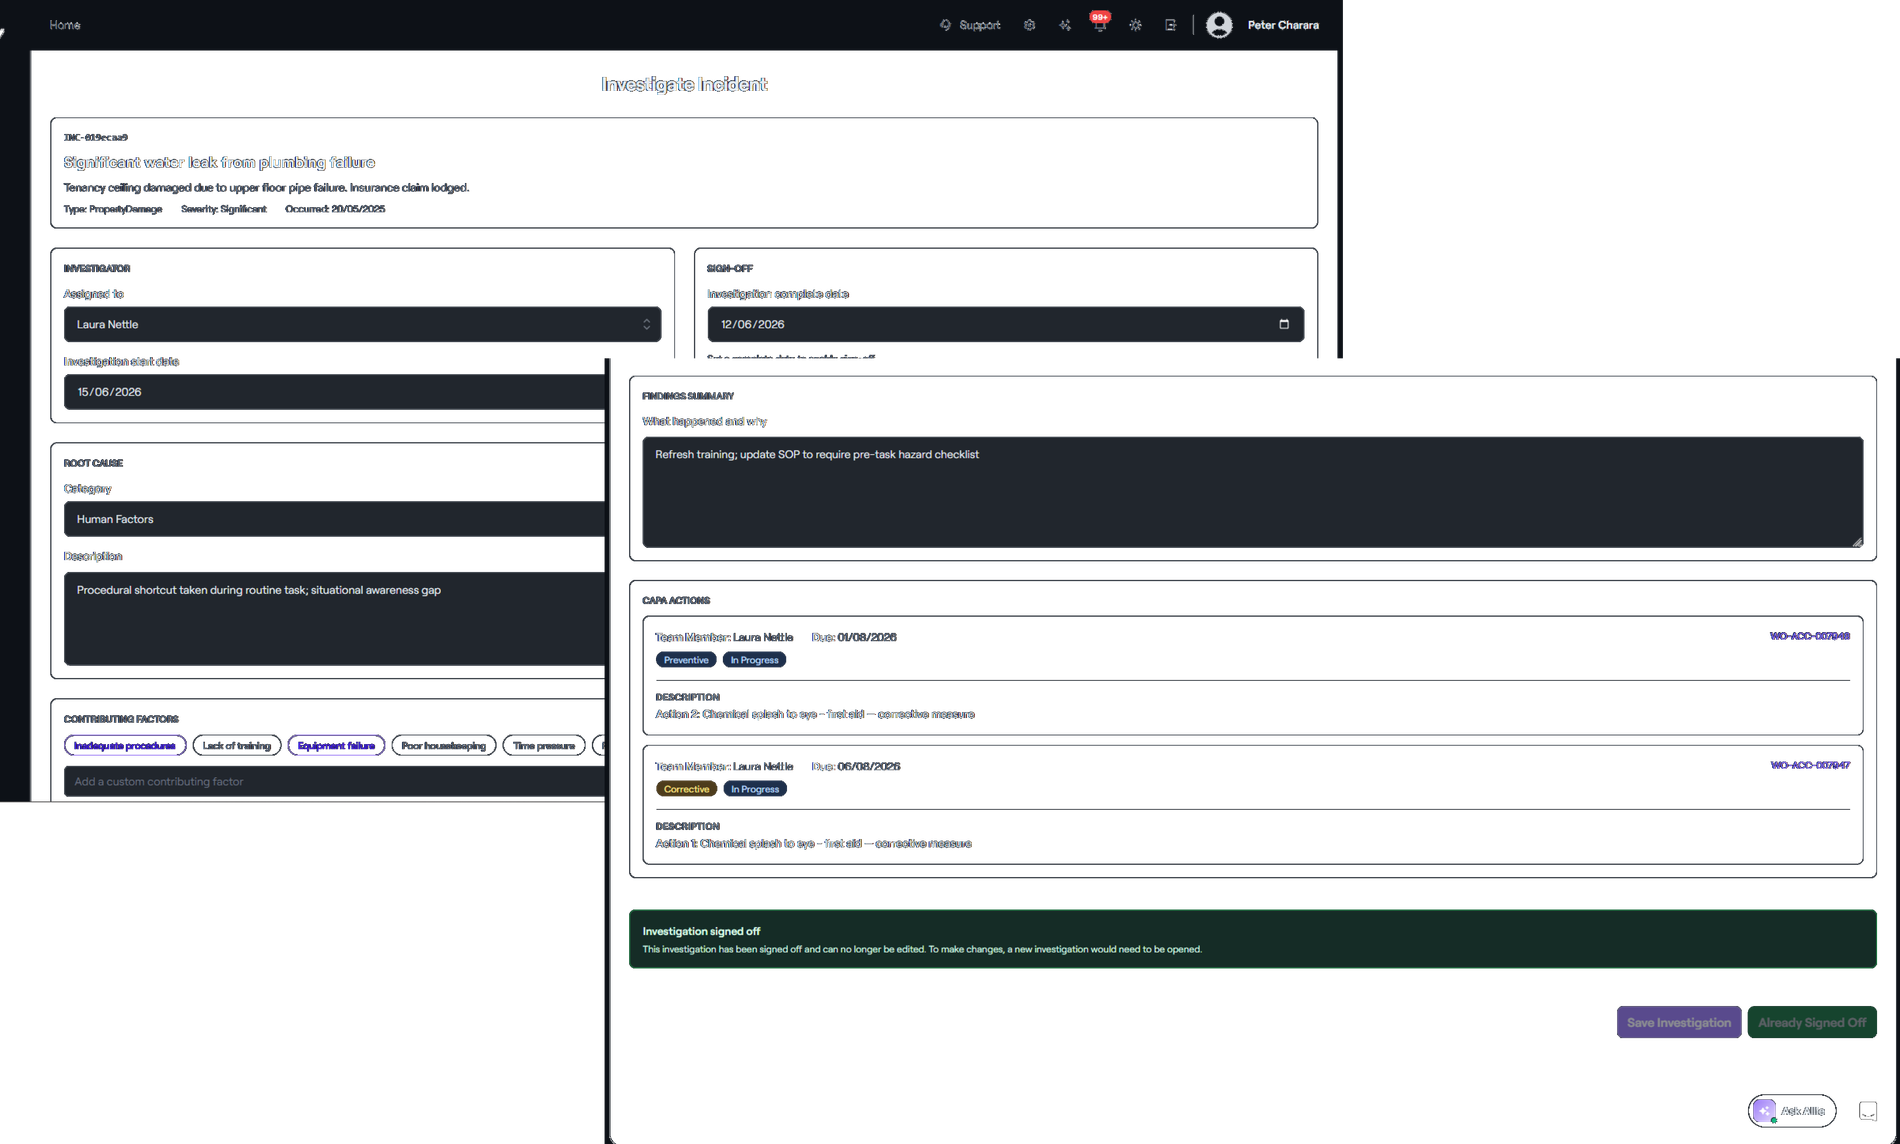The image size is (1900, 1144).
Task: Click Already Signed Off button
Action: (1811, 1022)
